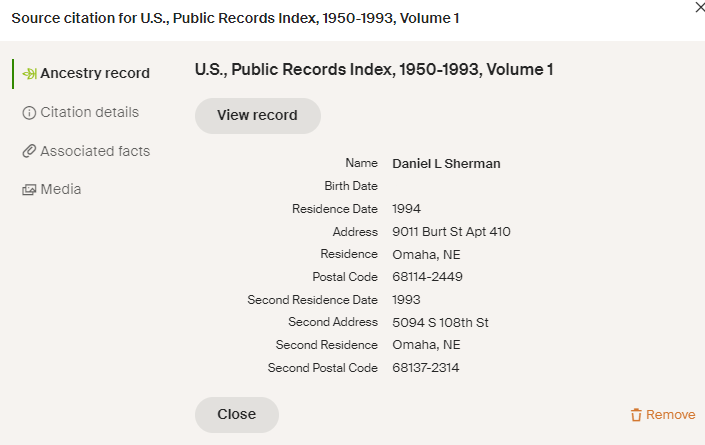
Task: Click the residence date value 1994
Action: [407, 209]
